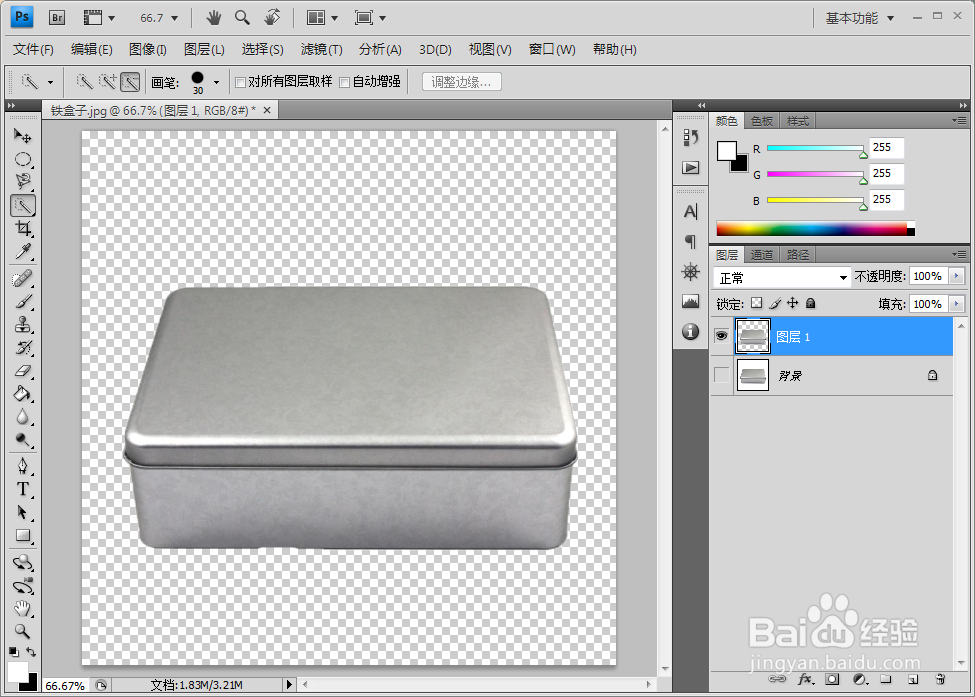975x697 pixels.
Task: Switch to the 色板 tab
Action: (x=762, y=121)
